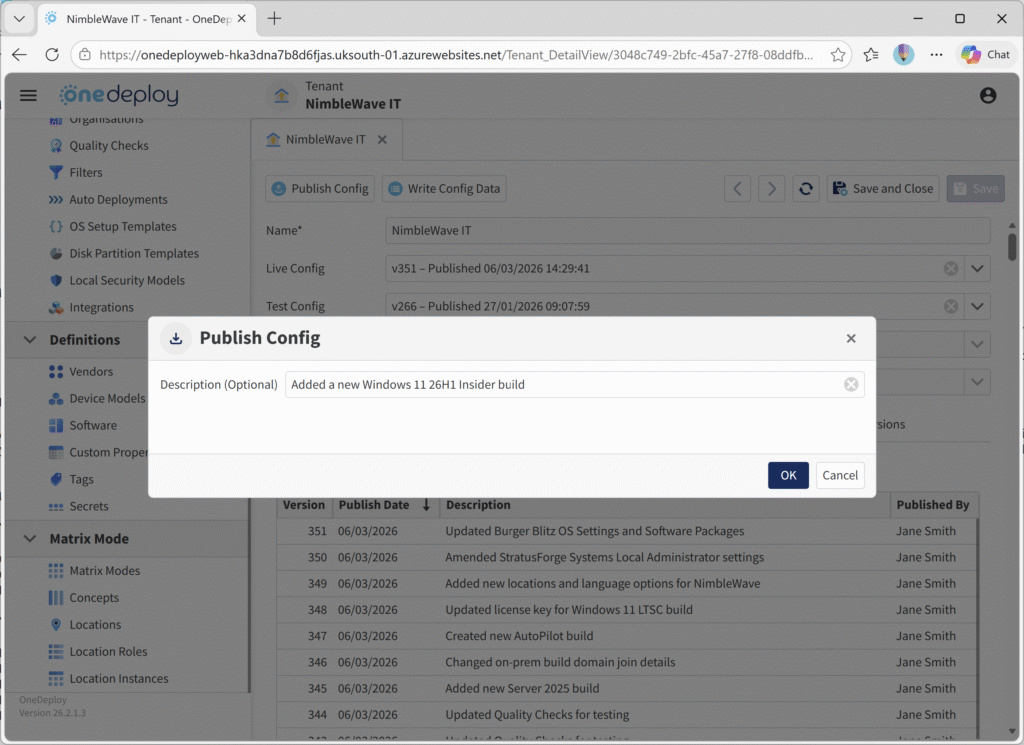
Task: Collapse the Matrix Mode section
Action: [x=29, y=539]
